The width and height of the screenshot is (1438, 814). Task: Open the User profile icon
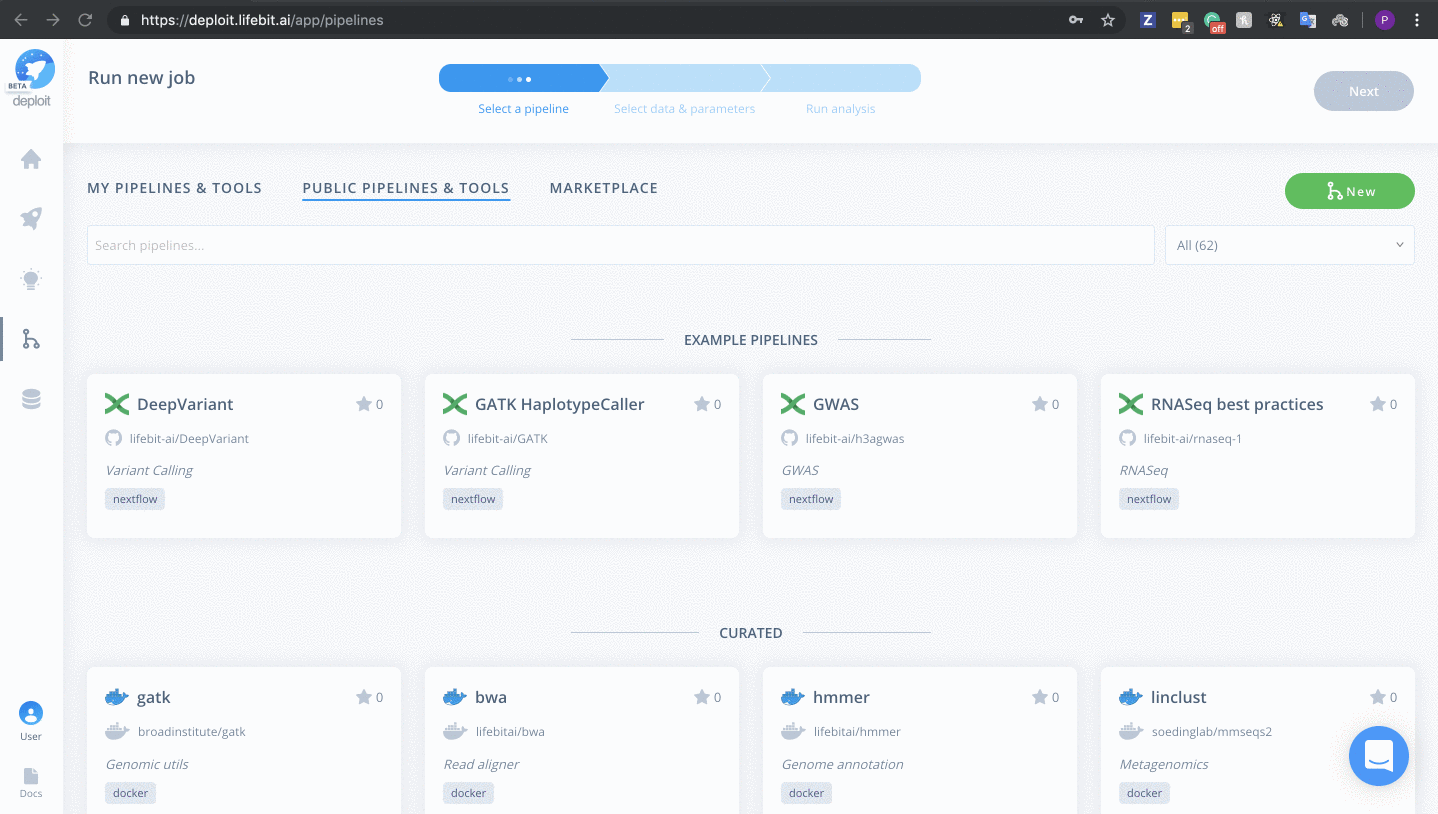[31, 713]
